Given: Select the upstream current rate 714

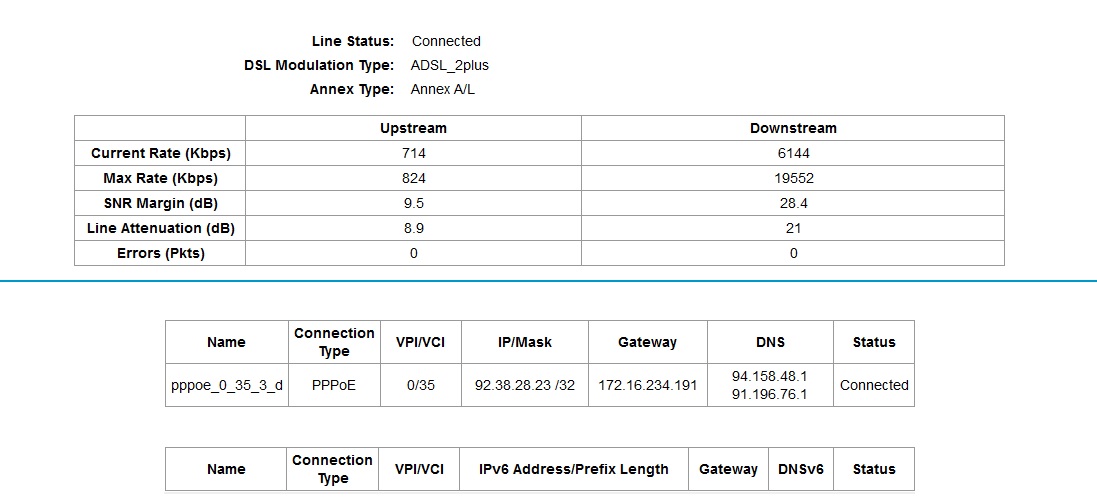Looking at the screenshot, I should (413, 153).
